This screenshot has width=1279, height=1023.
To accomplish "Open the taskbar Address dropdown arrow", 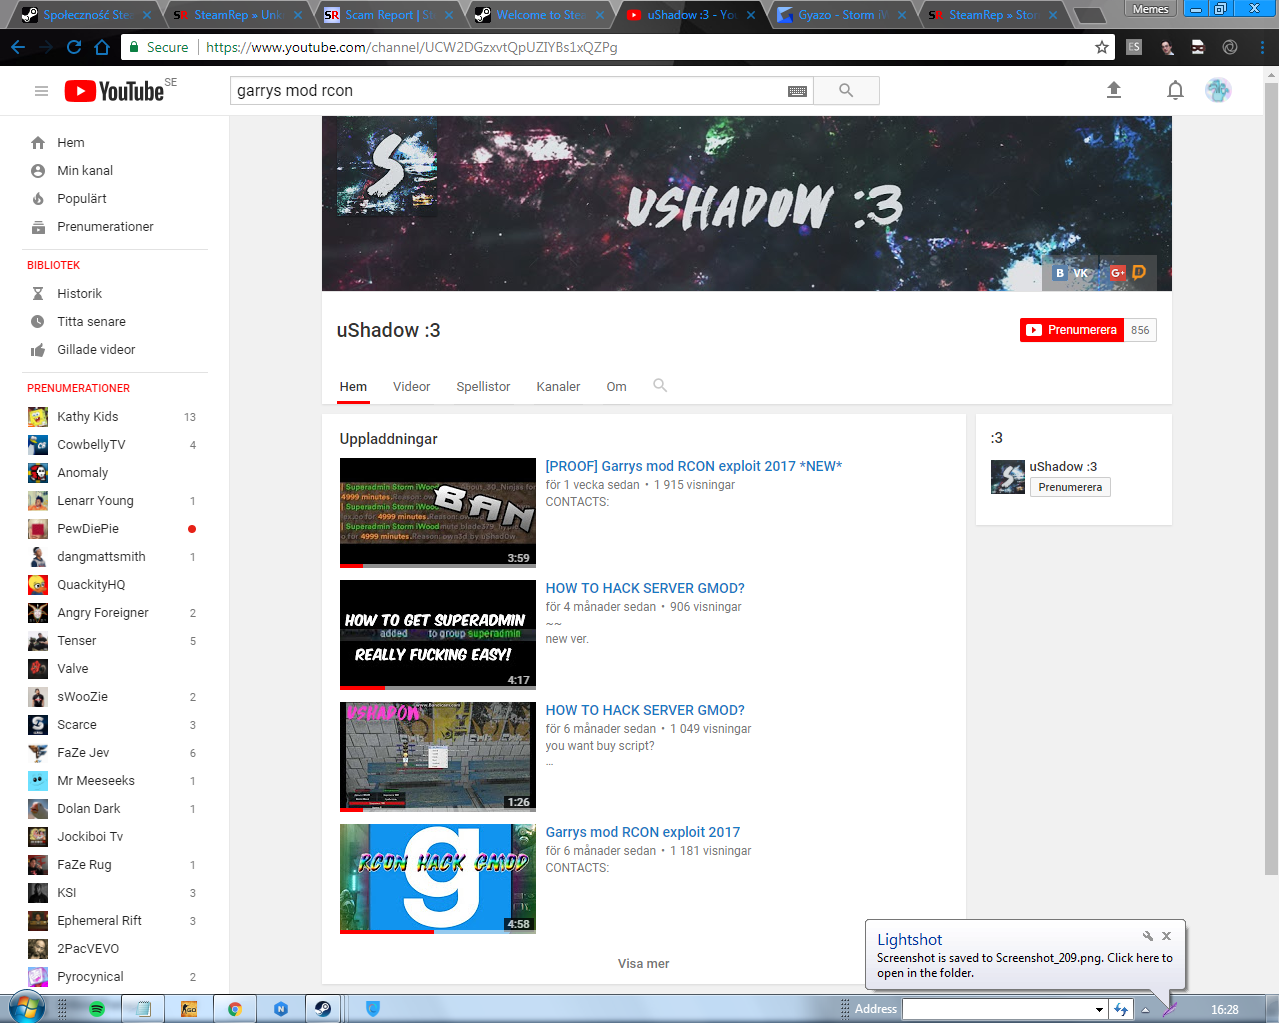I will pos(1099,1009).
